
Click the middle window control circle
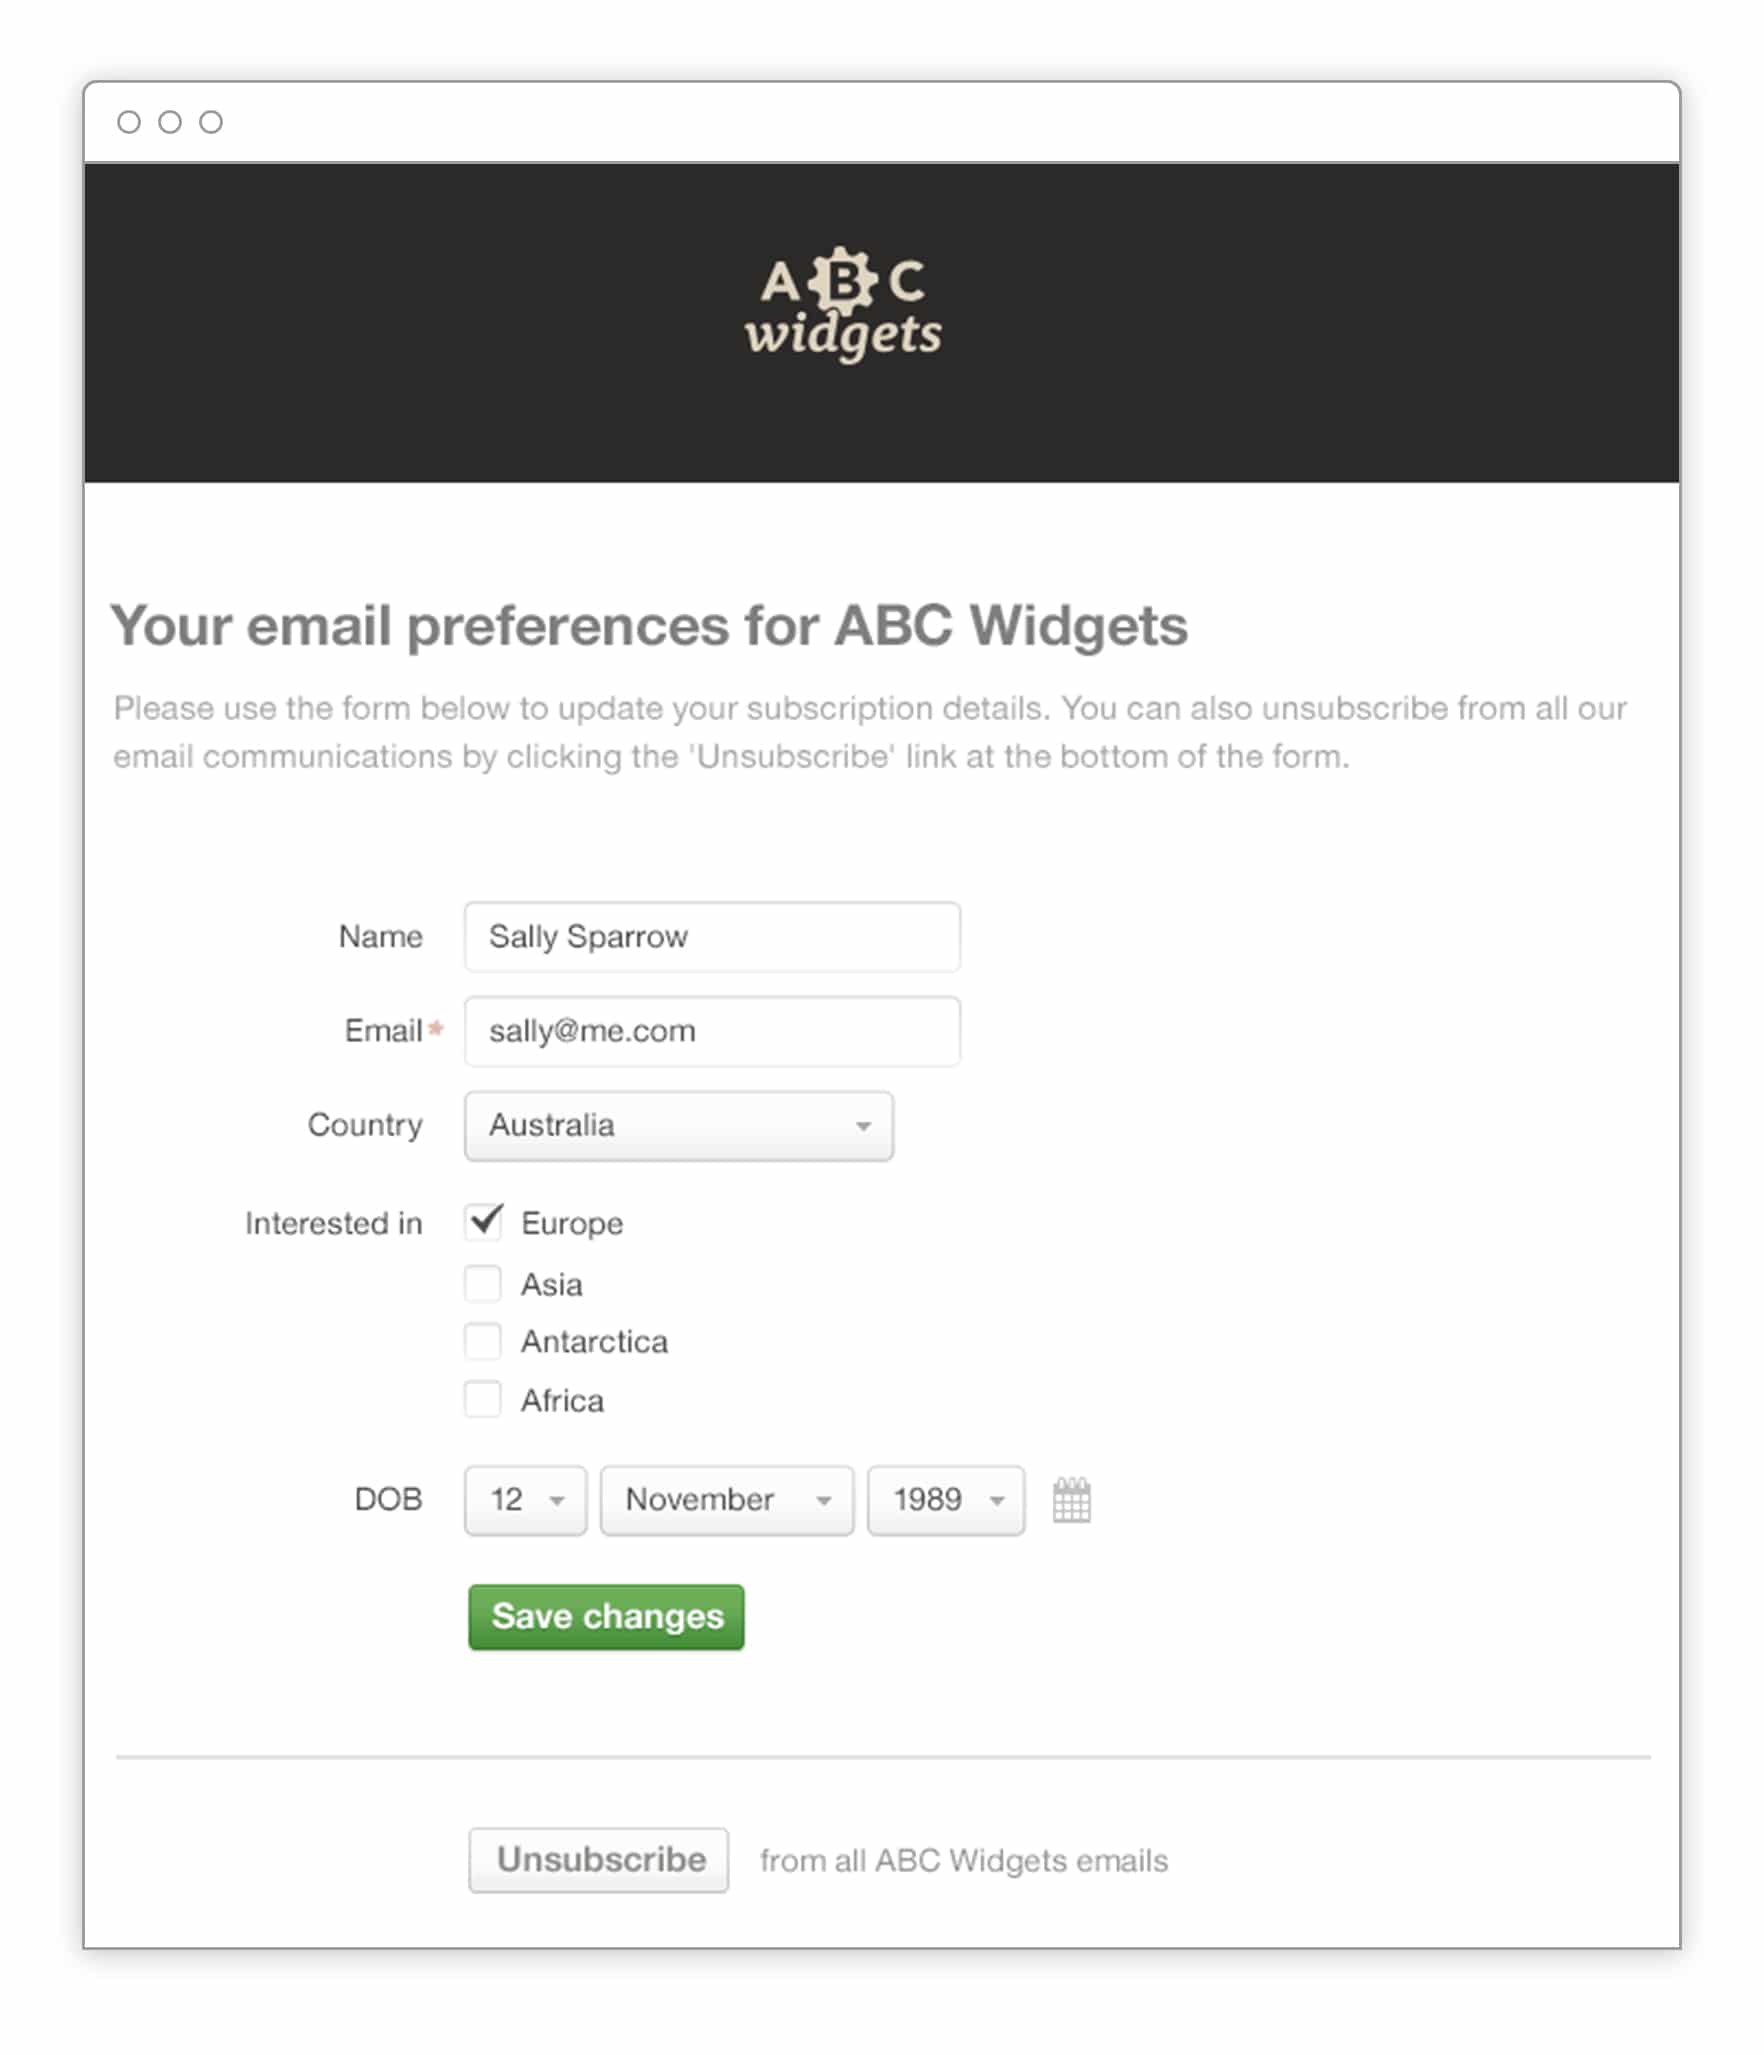(x=170, y=122)
